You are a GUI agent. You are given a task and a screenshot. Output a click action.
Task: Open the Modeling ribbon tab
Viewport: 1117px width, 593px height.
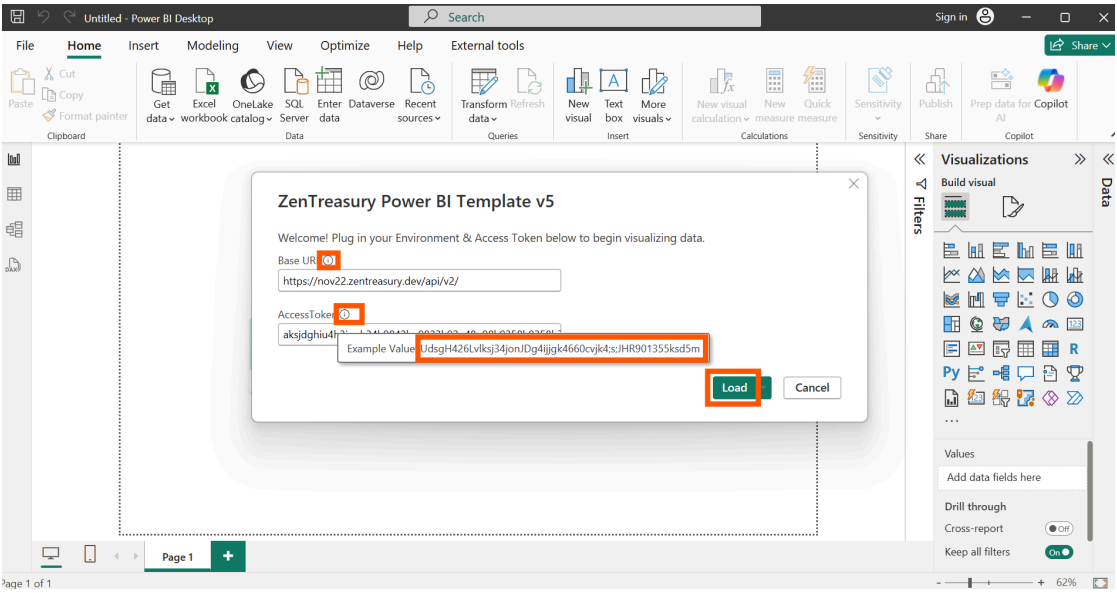pyautogui.click(x=212, y=45)
